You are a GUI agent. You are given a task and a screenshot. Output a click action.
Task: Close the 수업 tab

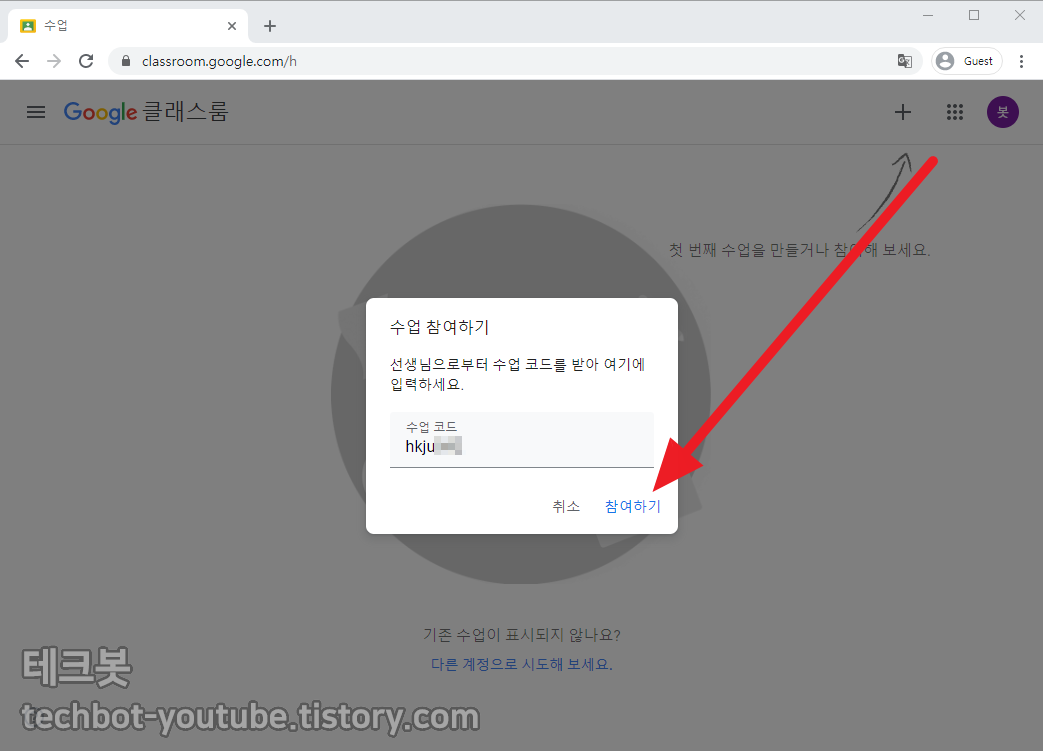(x=231, y=26)
